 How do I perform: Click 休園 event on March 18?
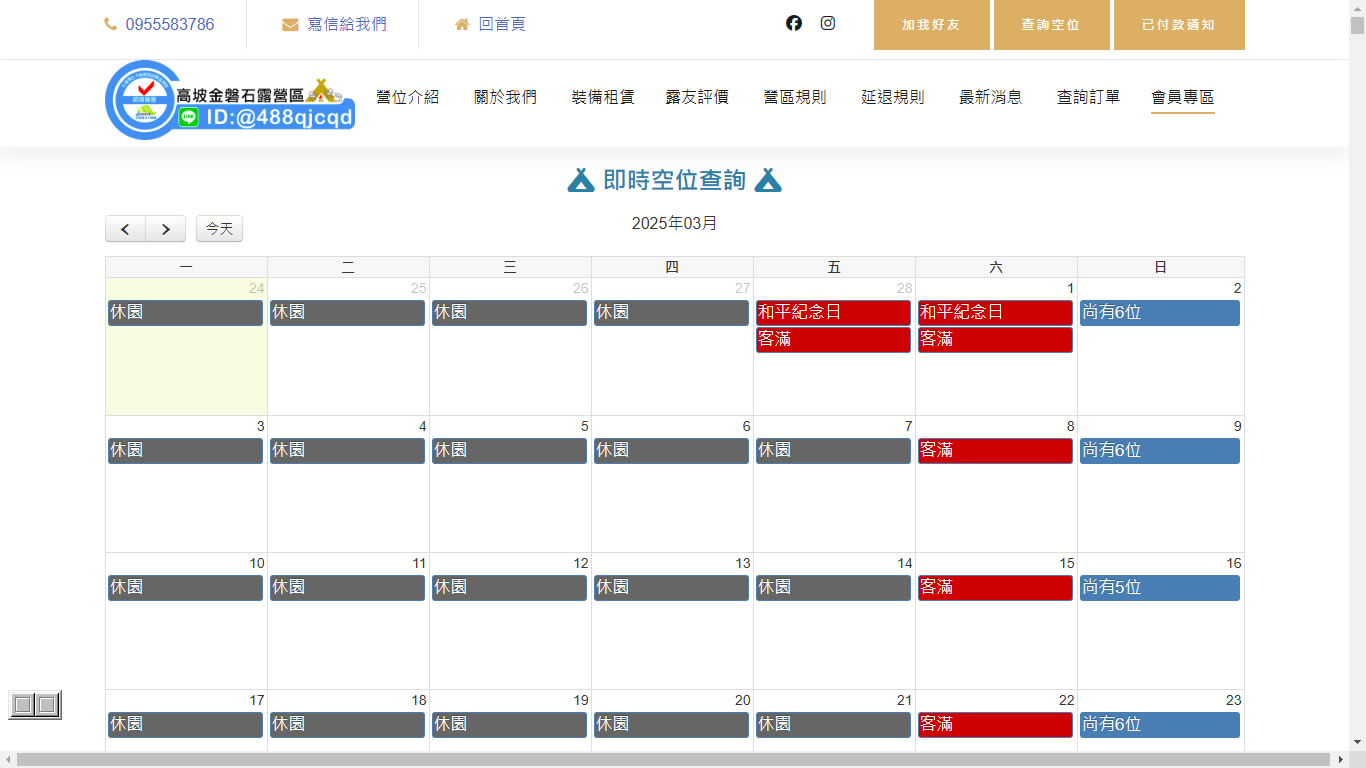pyautogui.click(x=348, y=725)
